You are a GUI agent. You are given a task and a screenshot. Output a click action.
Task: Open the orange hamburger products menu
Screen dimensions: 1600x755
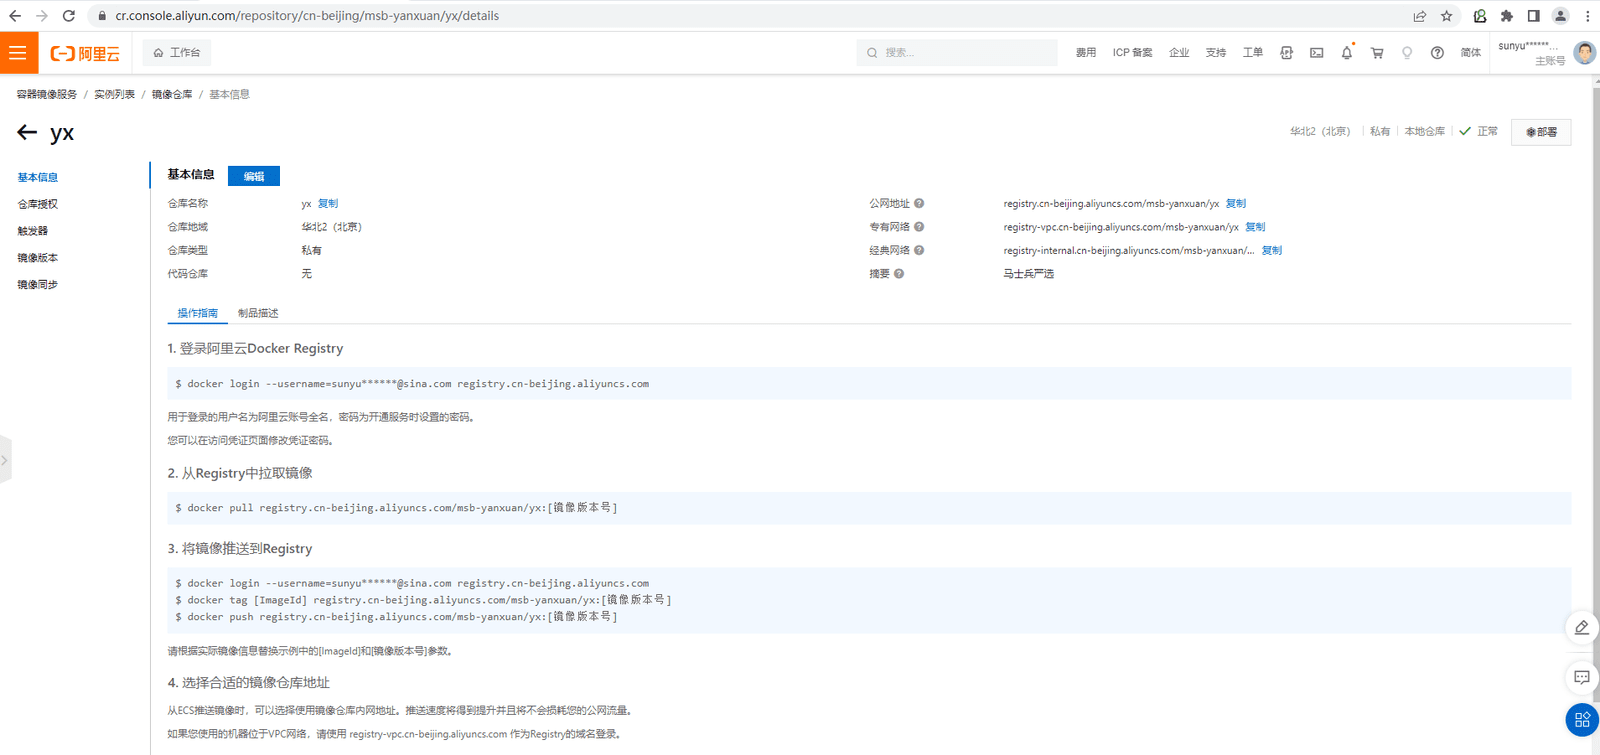tap(19, 53)
